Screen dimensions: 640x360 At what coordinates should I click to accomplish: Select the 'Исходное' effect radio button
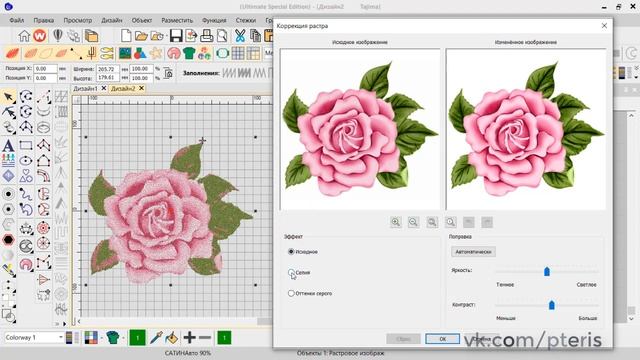click(x=291, y=251)
